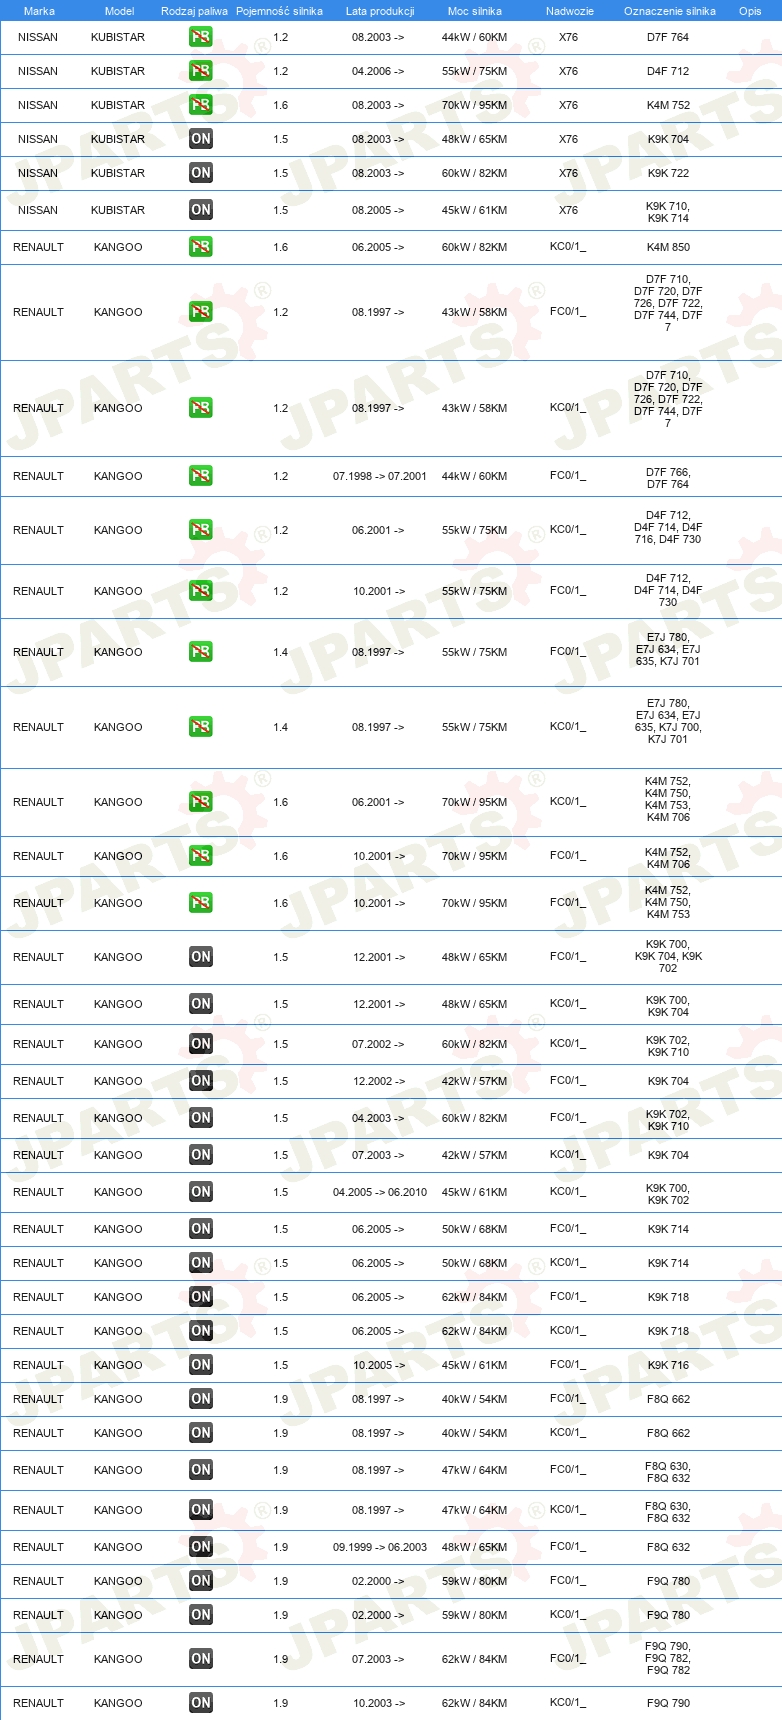Click KUBISTAR in K9K 704 row
The image size is (782, 1720).
[x=118, y=139]
